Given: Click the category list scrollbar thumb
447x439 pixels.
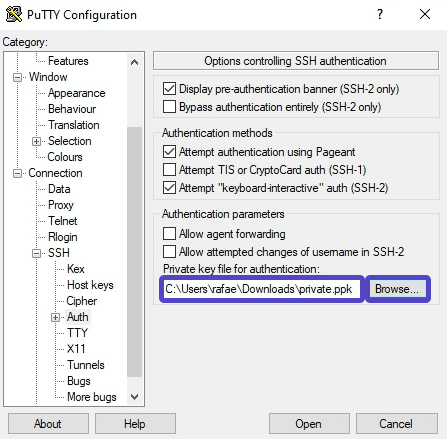Looking at the screenshot, I should 135,252.
